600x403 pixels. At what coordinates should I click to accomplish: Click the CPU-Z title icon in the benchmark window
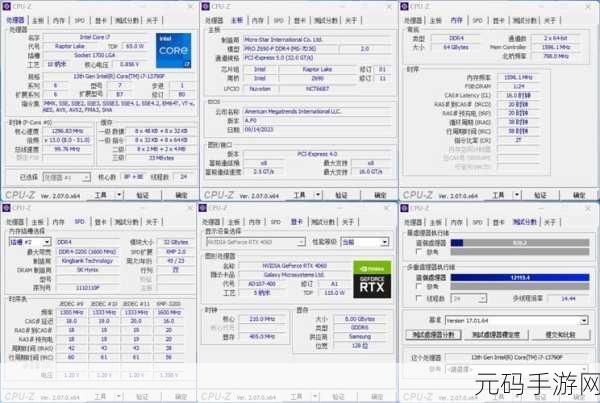[404, 208]
